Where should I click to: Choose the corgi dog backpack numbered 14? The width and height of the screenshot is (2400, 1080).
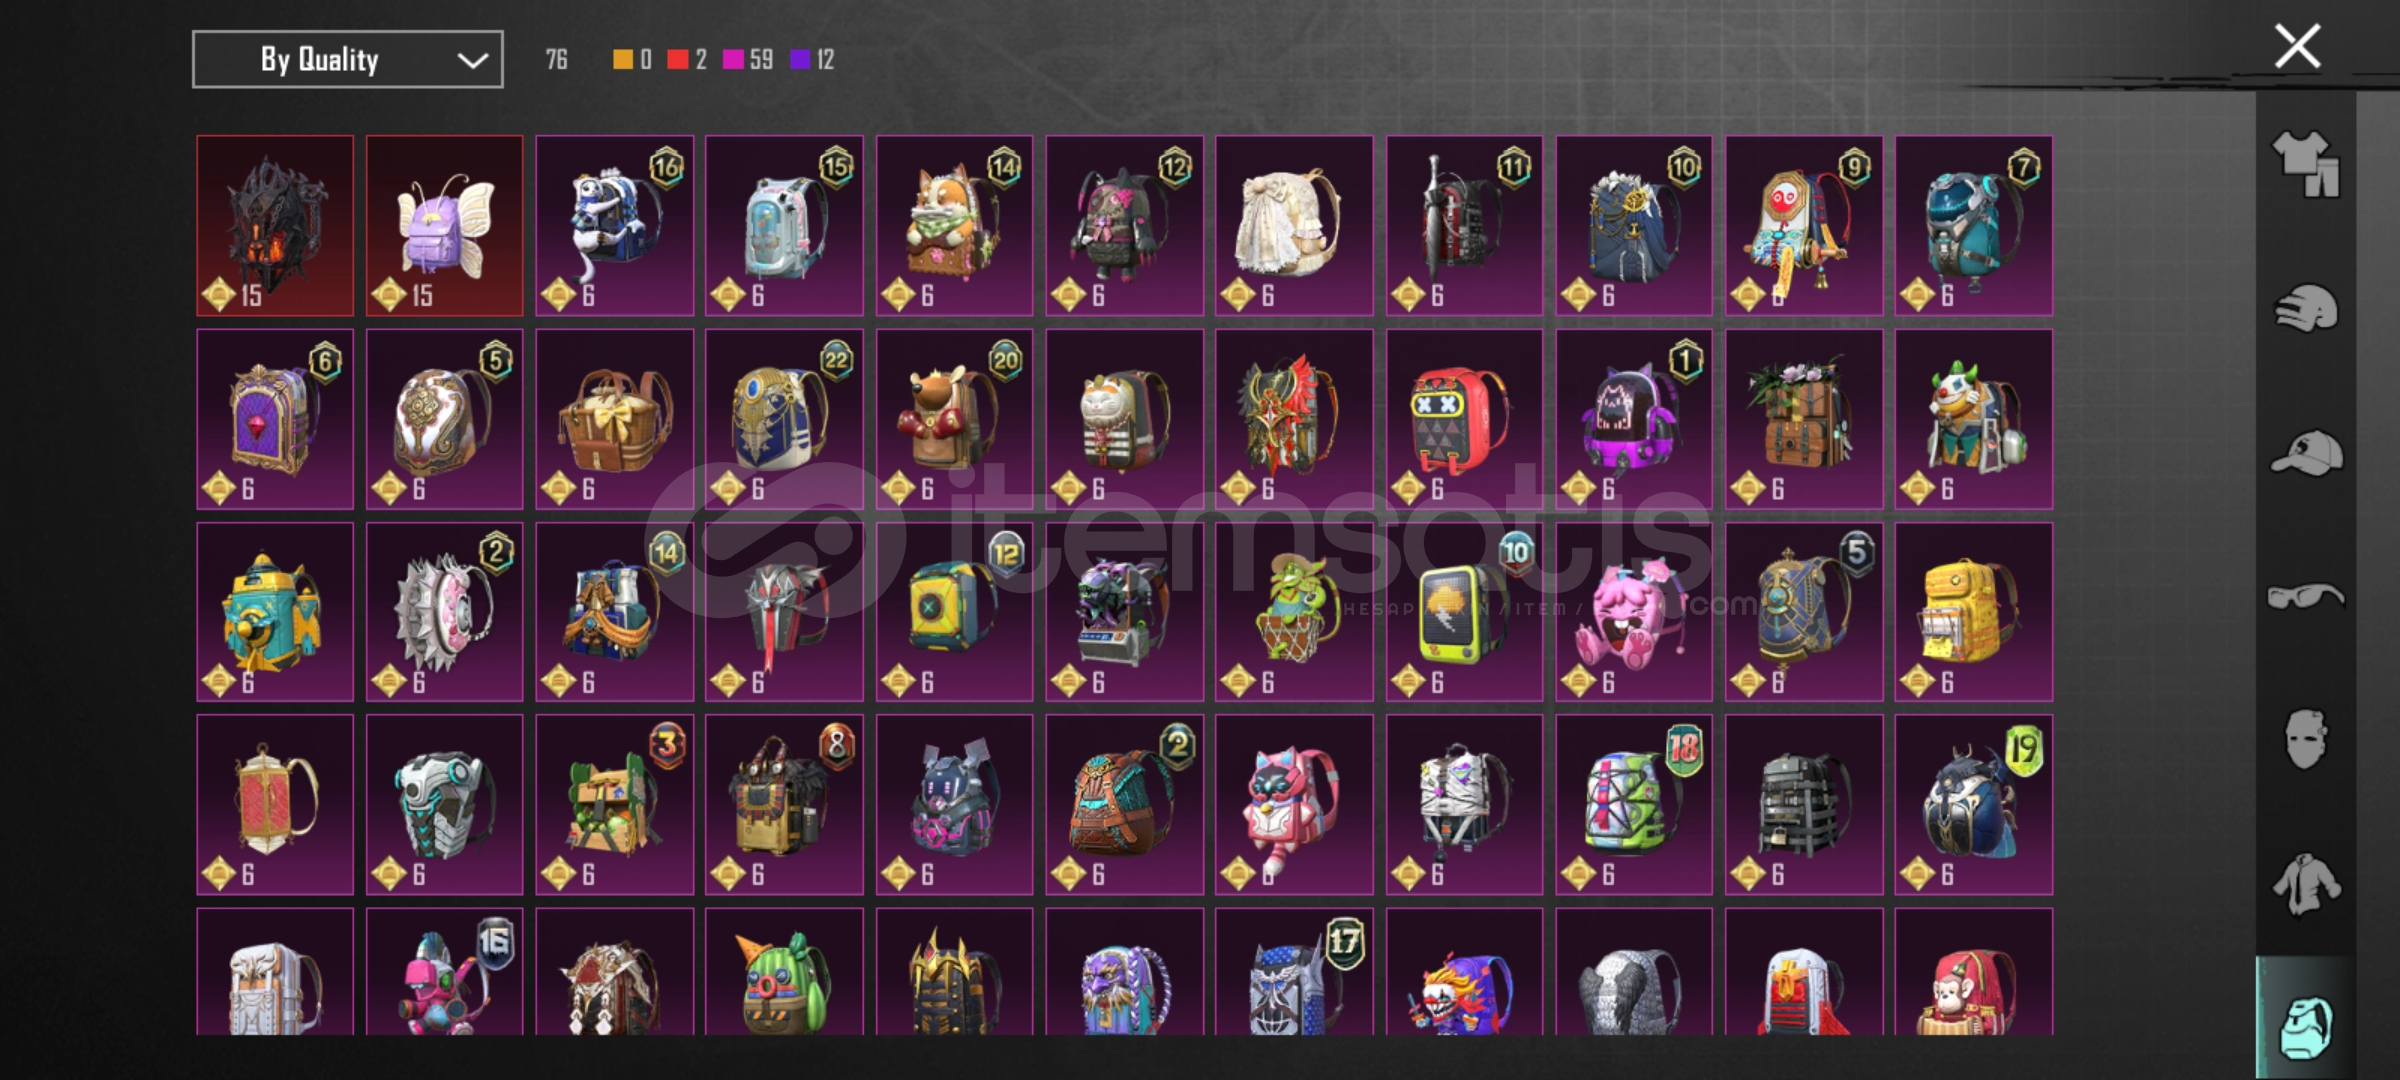click(x=955, y=226)
